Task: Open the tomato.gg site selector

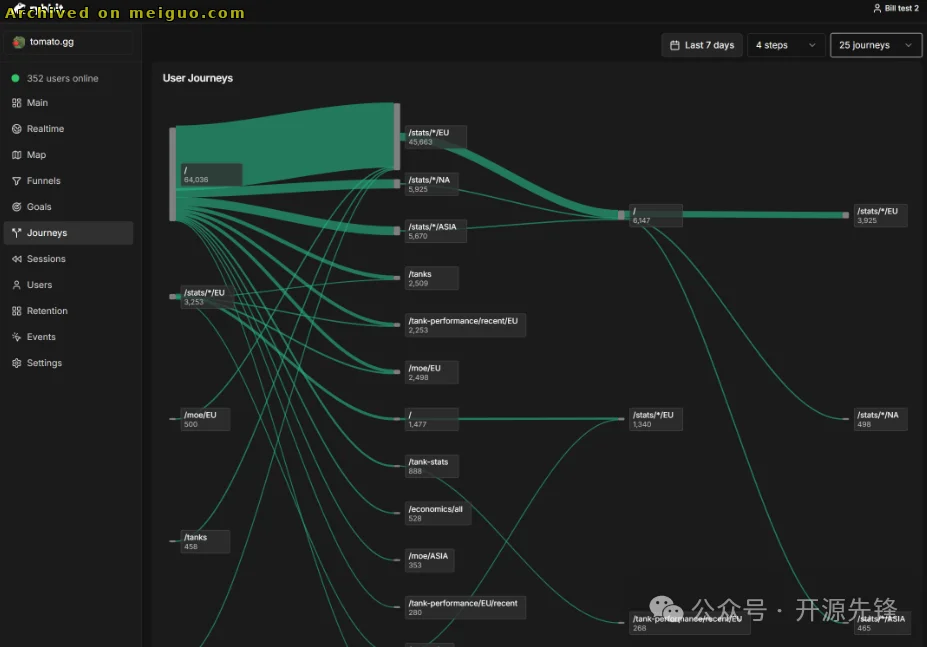Action: tap(68, 42)
